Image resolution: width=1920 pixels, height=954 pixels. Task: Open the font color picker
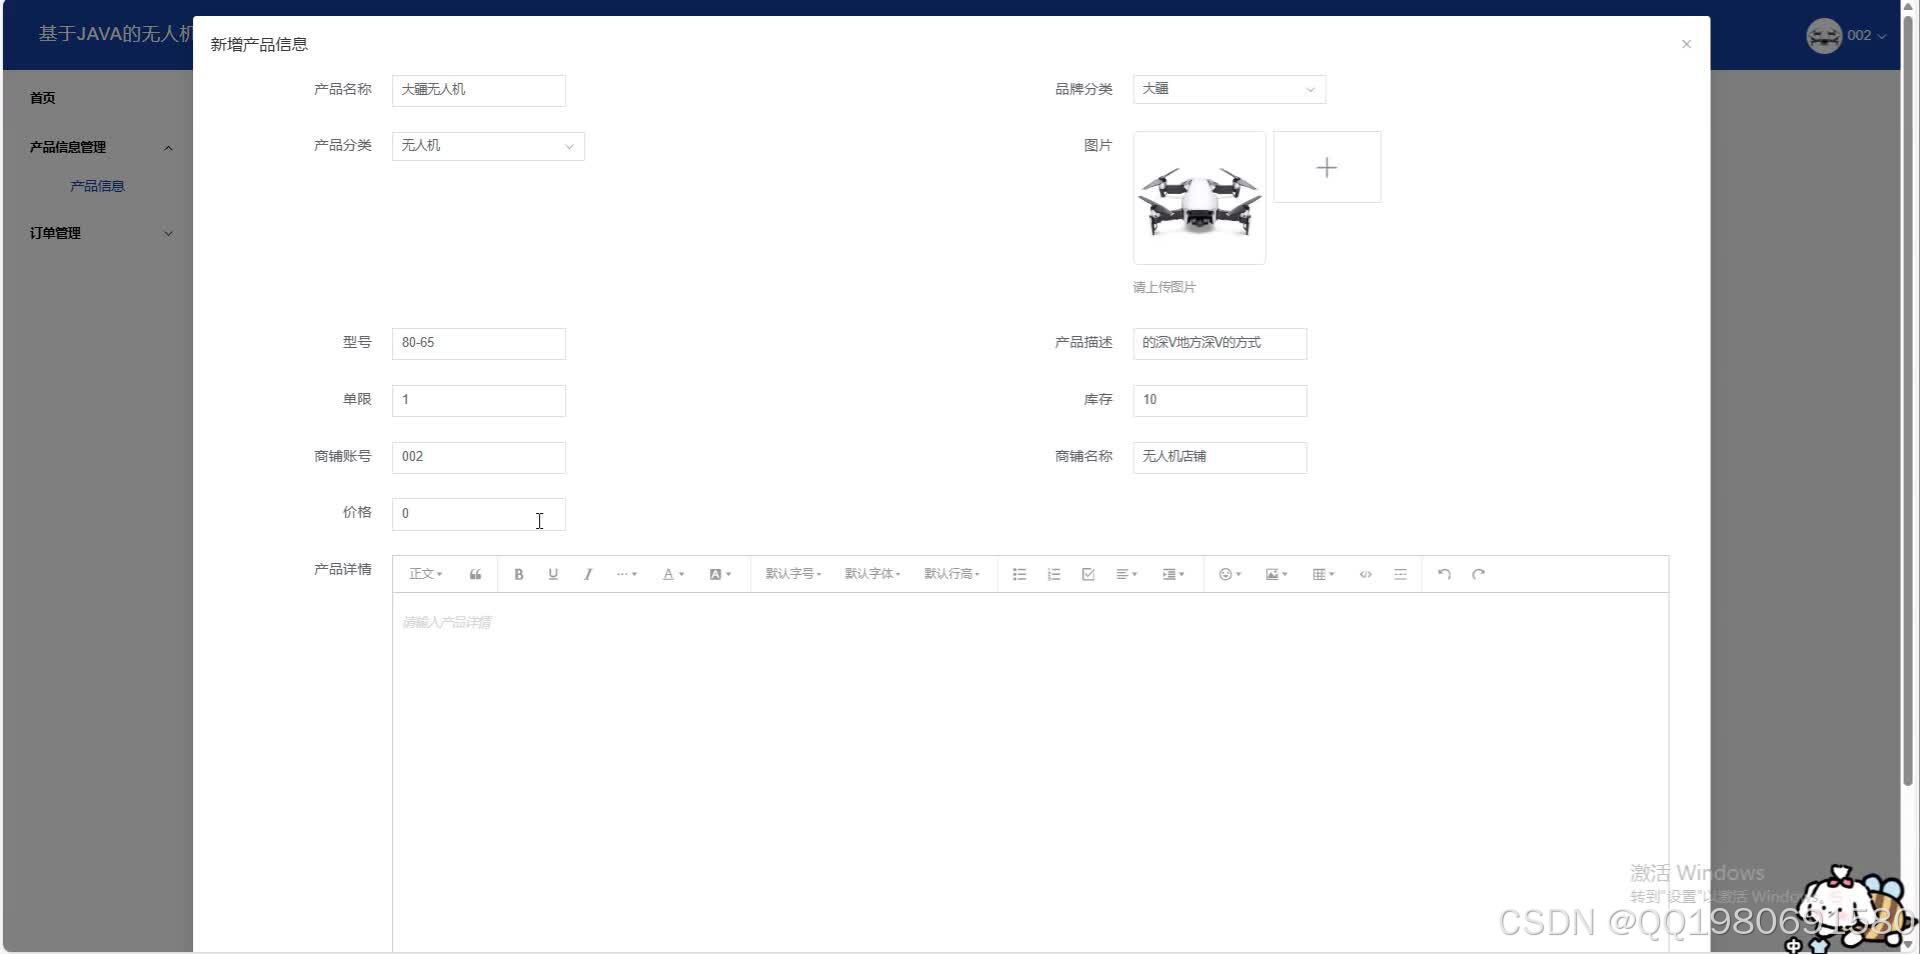[x=671, y=573]
